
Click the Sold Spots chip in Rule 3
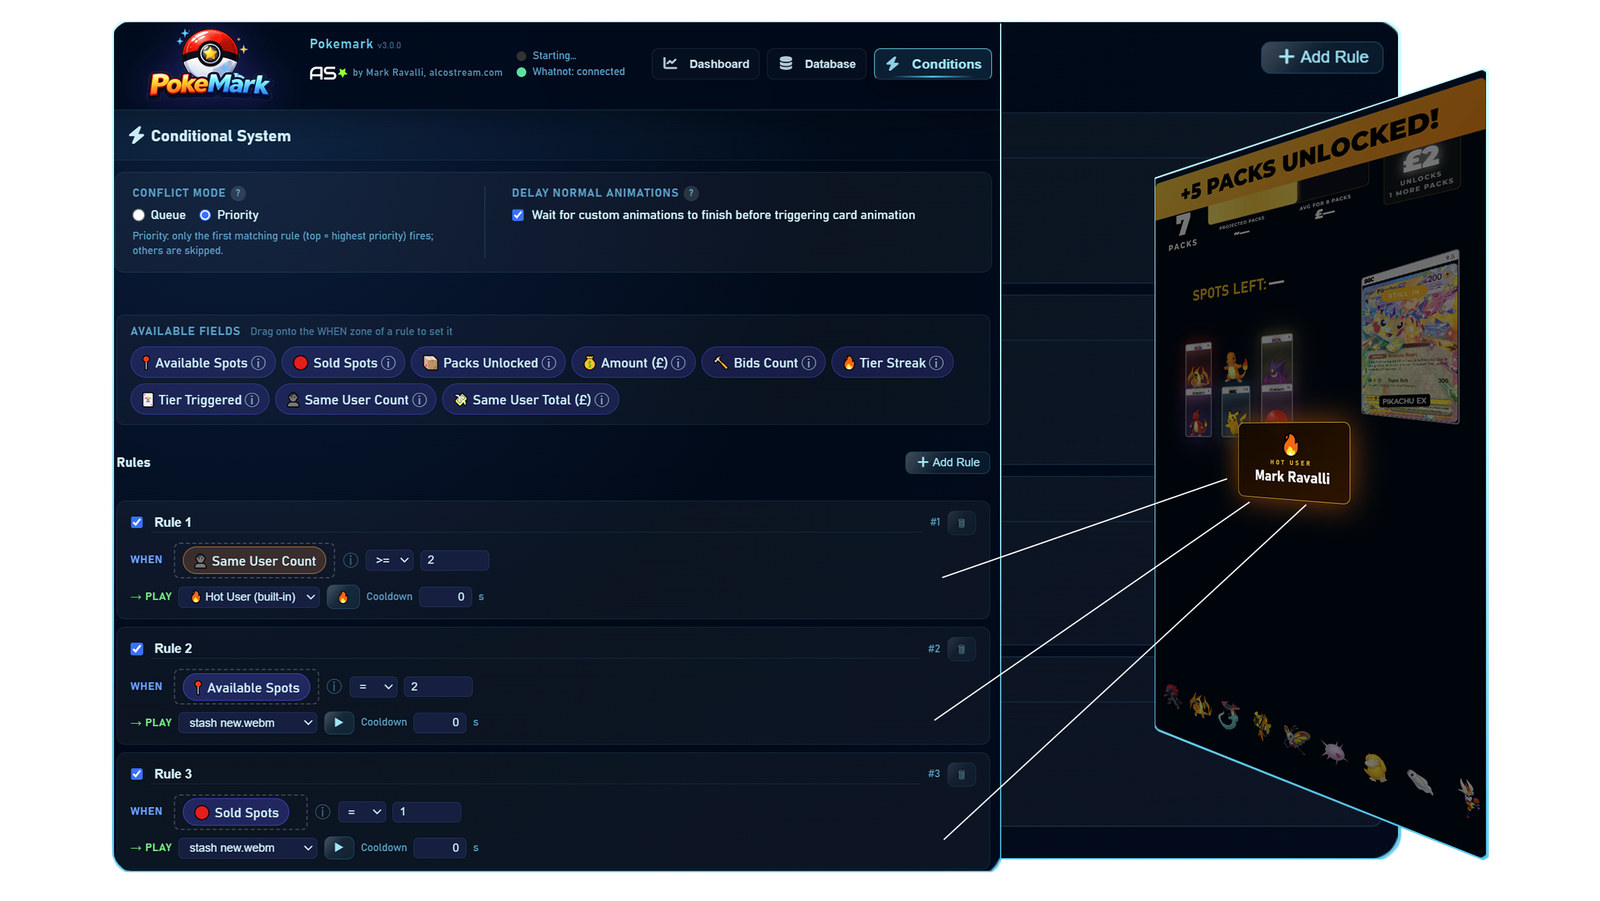[235, 813]
